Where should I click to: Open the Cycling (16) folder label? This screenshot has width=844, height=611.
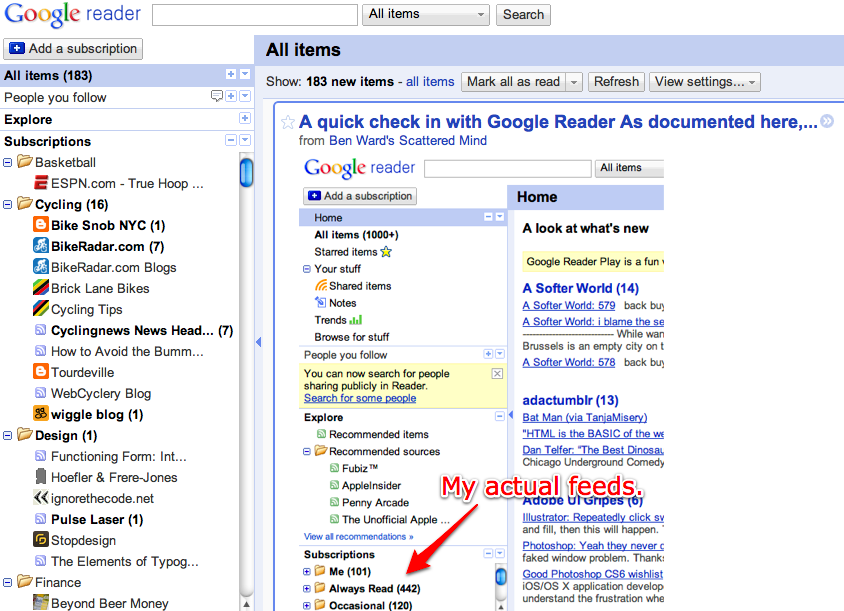72,205
